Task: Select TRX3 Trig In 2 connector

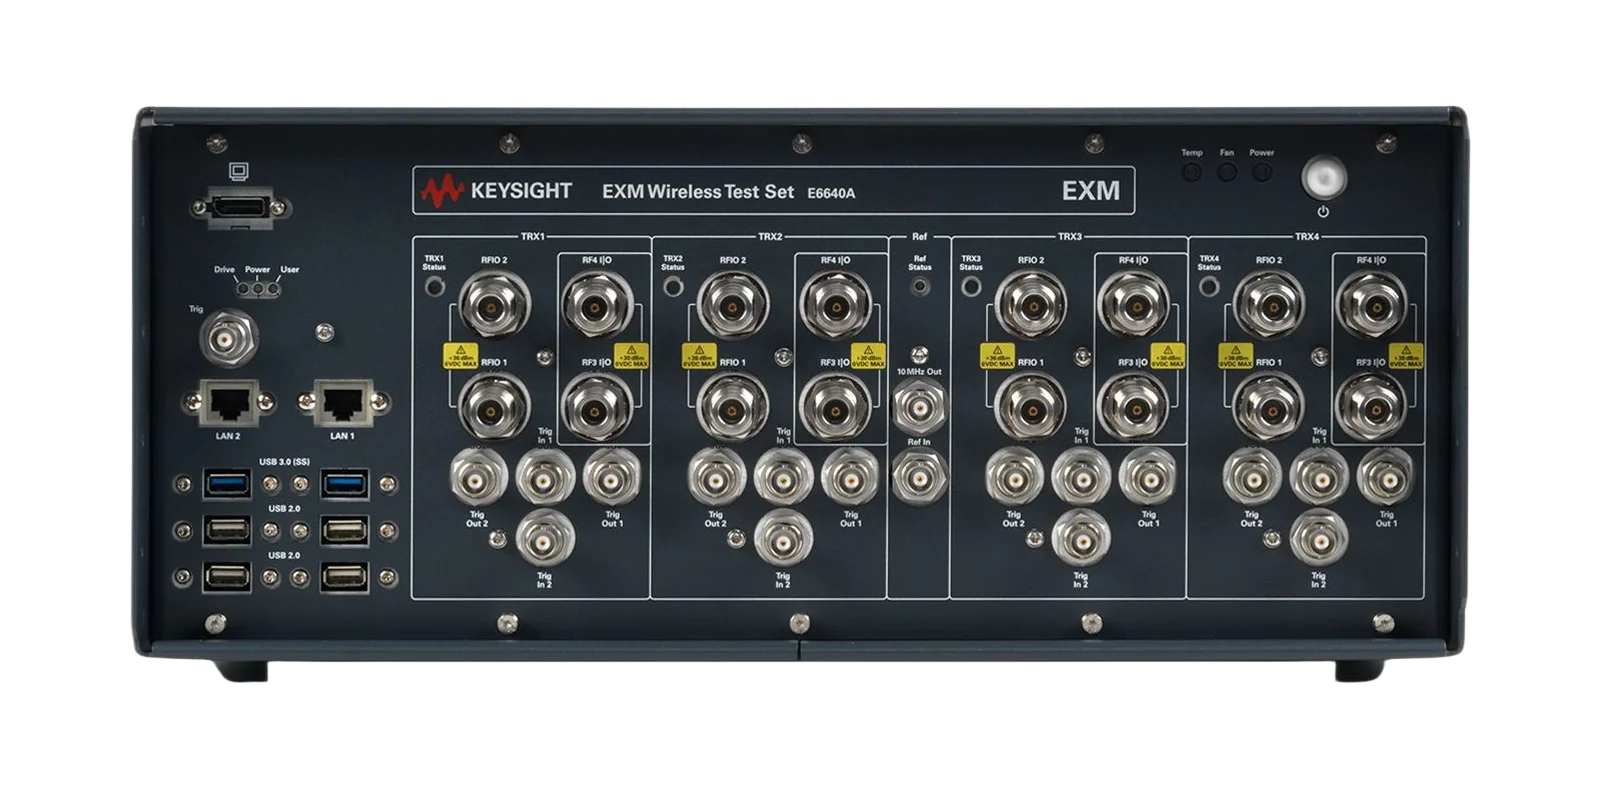Action: (x=1081, y=540)
